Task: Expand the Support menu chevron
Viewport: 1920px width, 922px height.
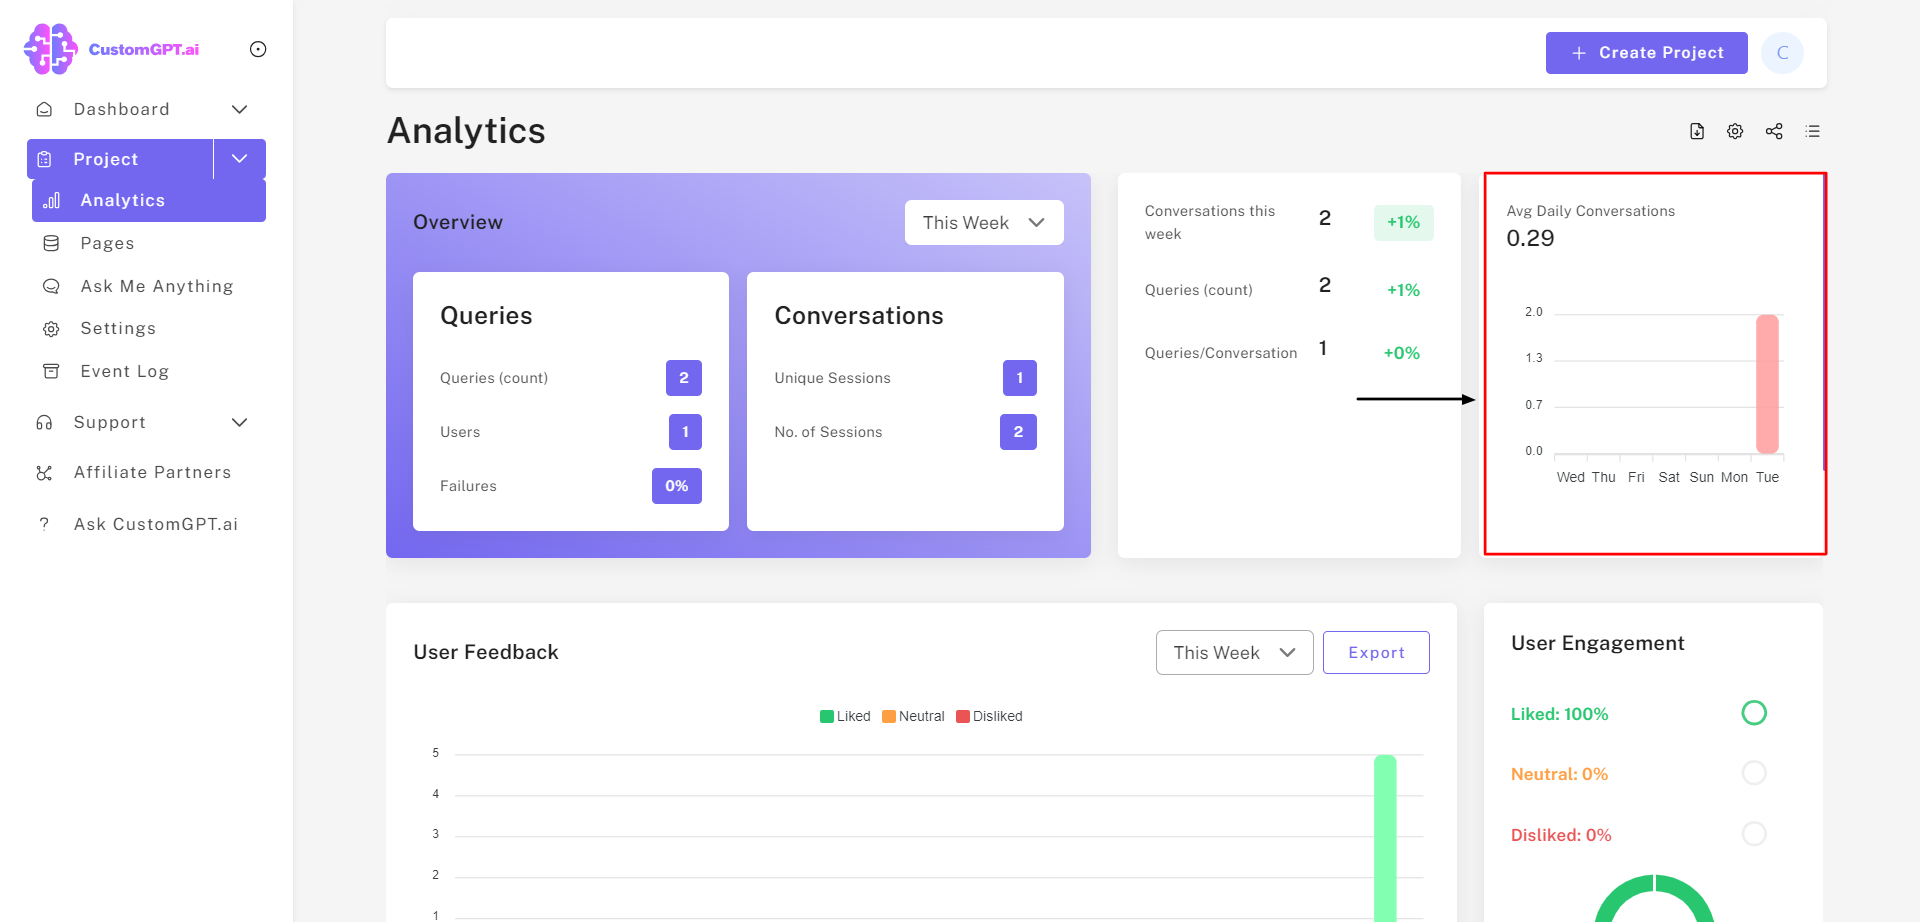Action: tap(240, 422)
